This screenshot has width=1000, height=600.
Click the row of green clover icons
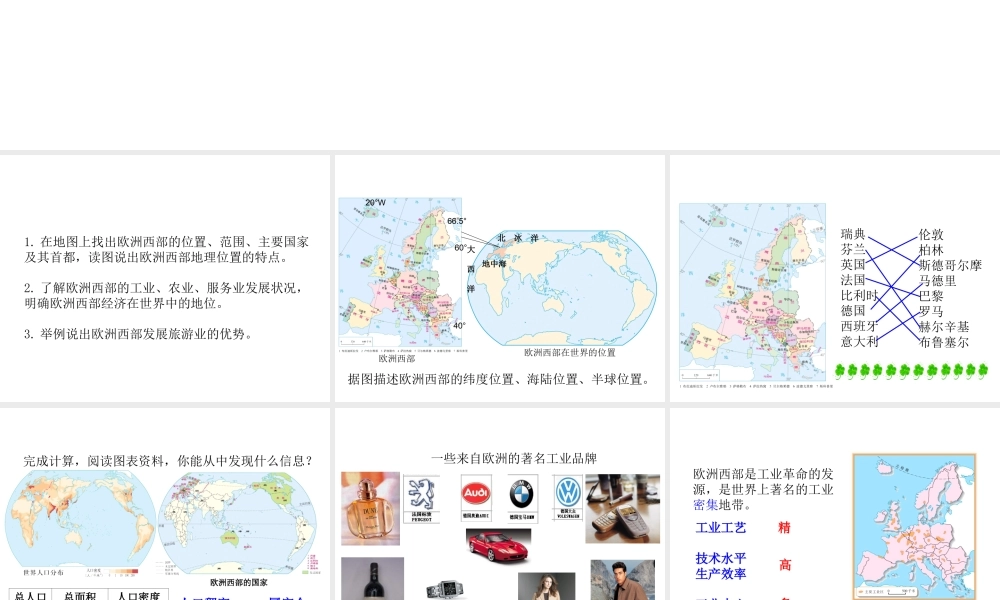[911, 371]
